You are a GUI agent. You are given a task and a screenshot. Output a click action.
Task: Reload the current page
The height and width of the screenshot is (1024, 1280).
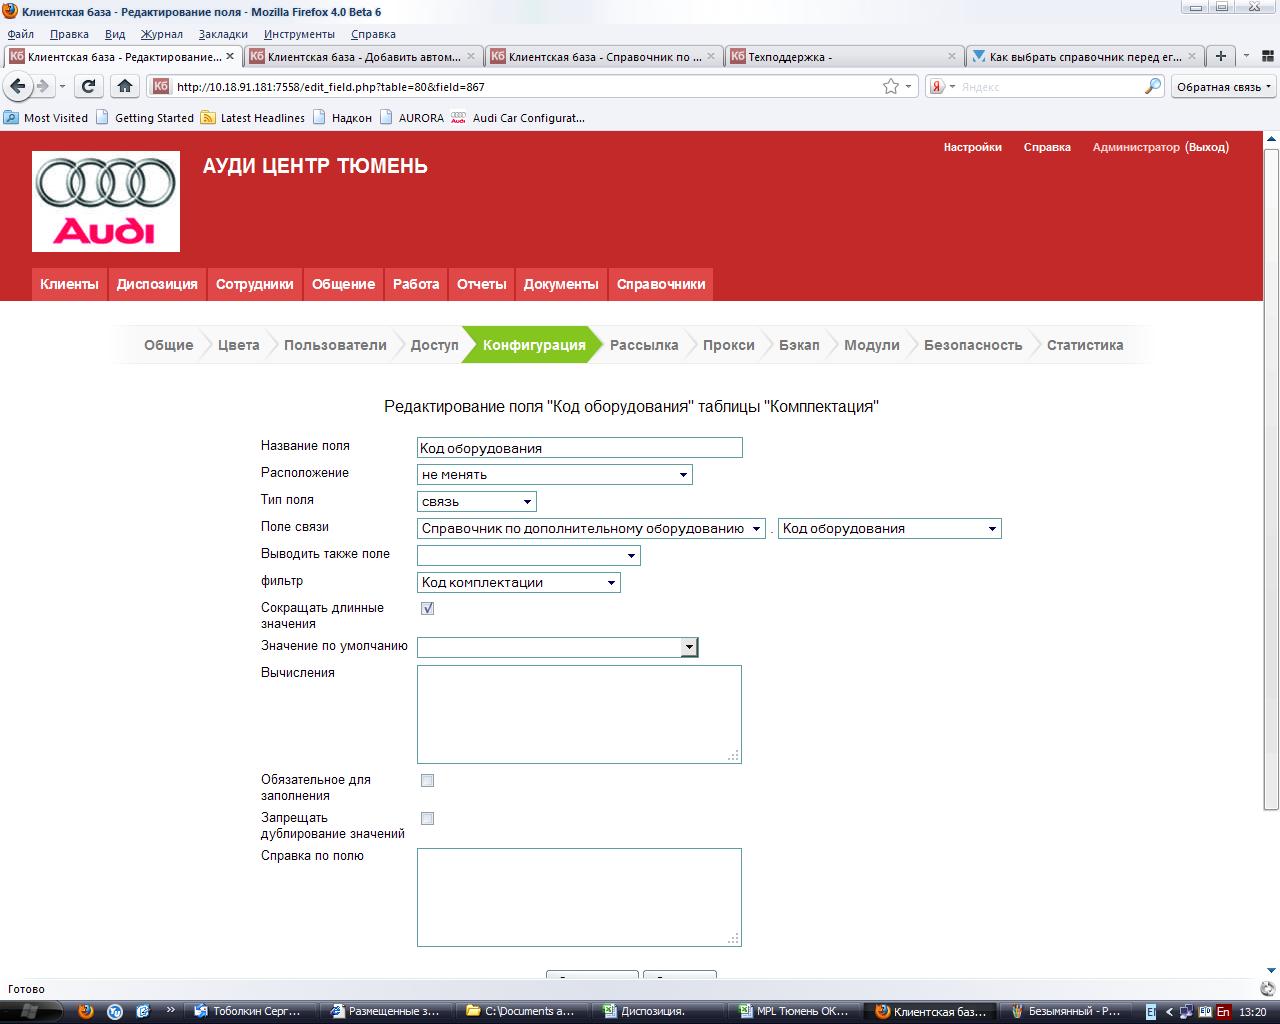pyautogui.click(x=89, y=86)
